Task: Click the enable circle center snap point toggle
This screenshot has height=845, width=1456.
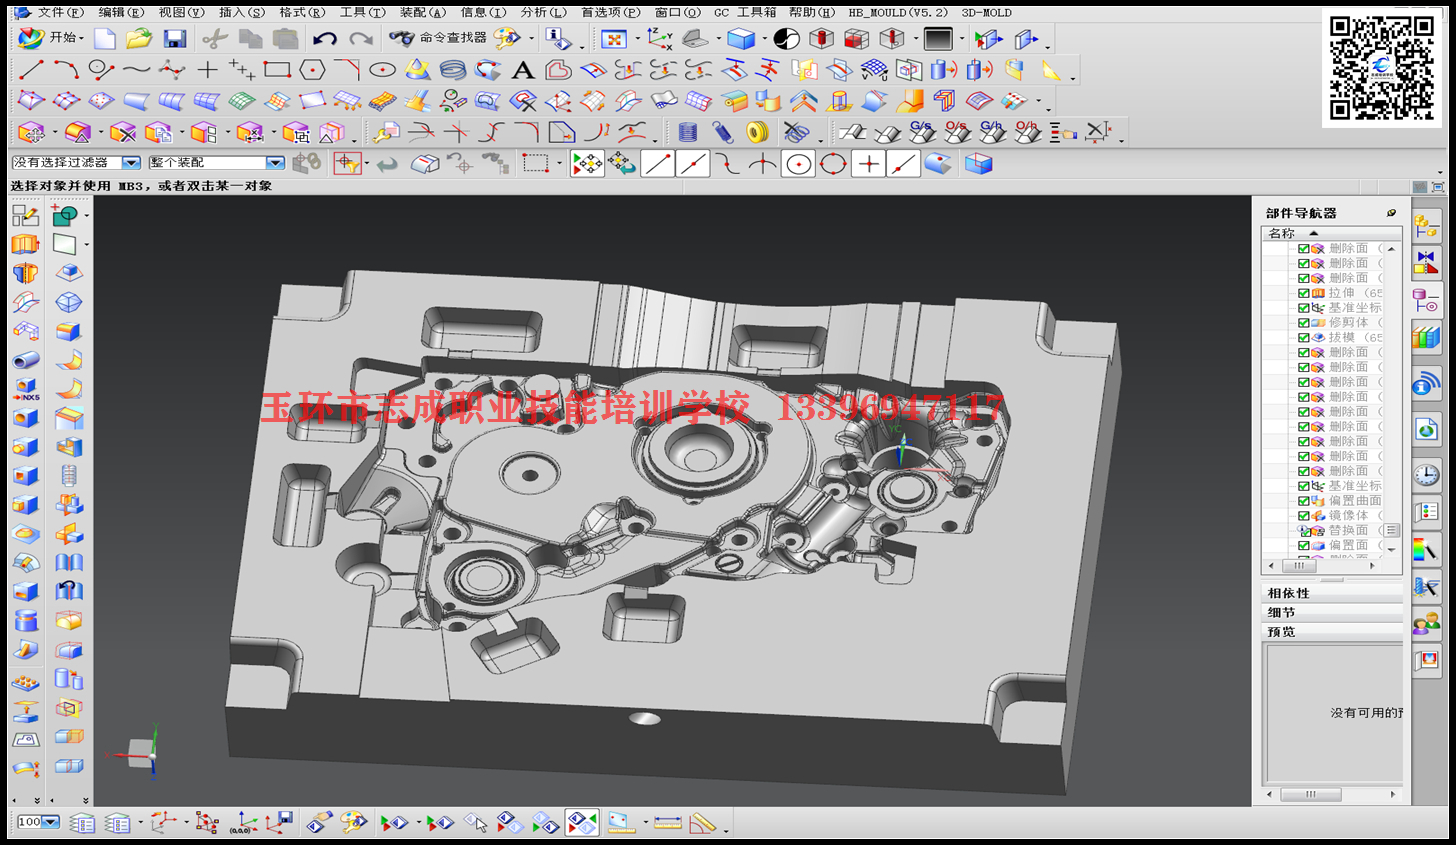Action: pyautogui.click(x=799, y=164)
